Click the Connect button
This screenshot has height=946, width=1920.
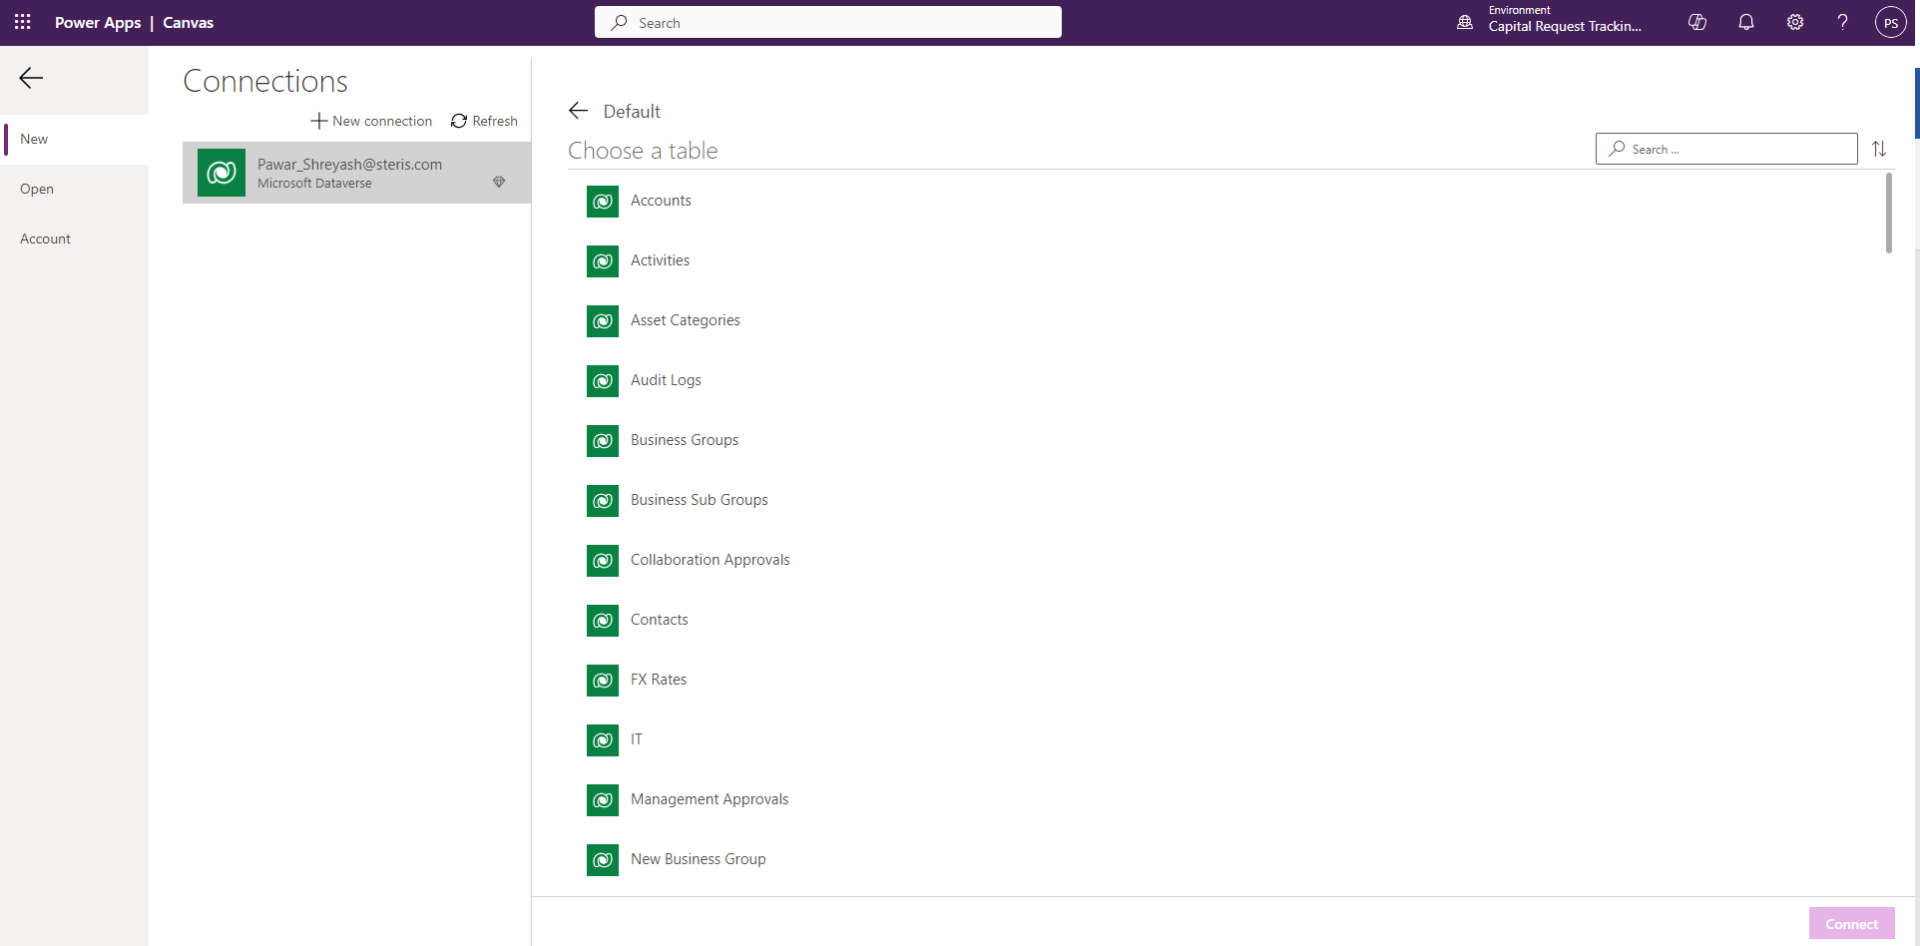(1852, 923)
